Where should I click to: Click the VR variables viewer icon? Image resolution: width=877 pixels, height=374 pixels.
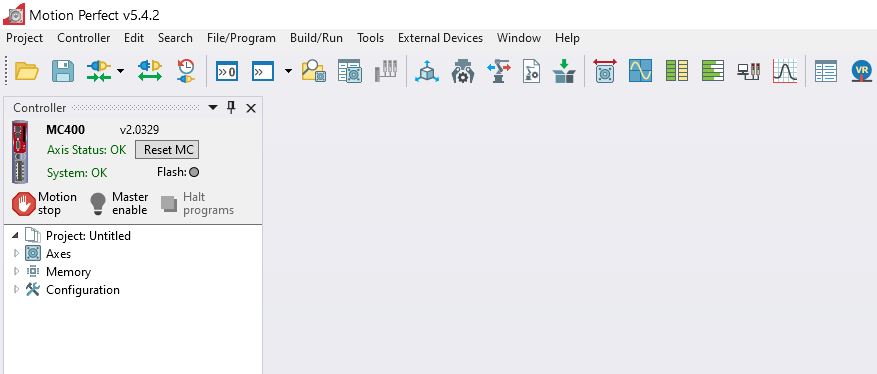861,71
